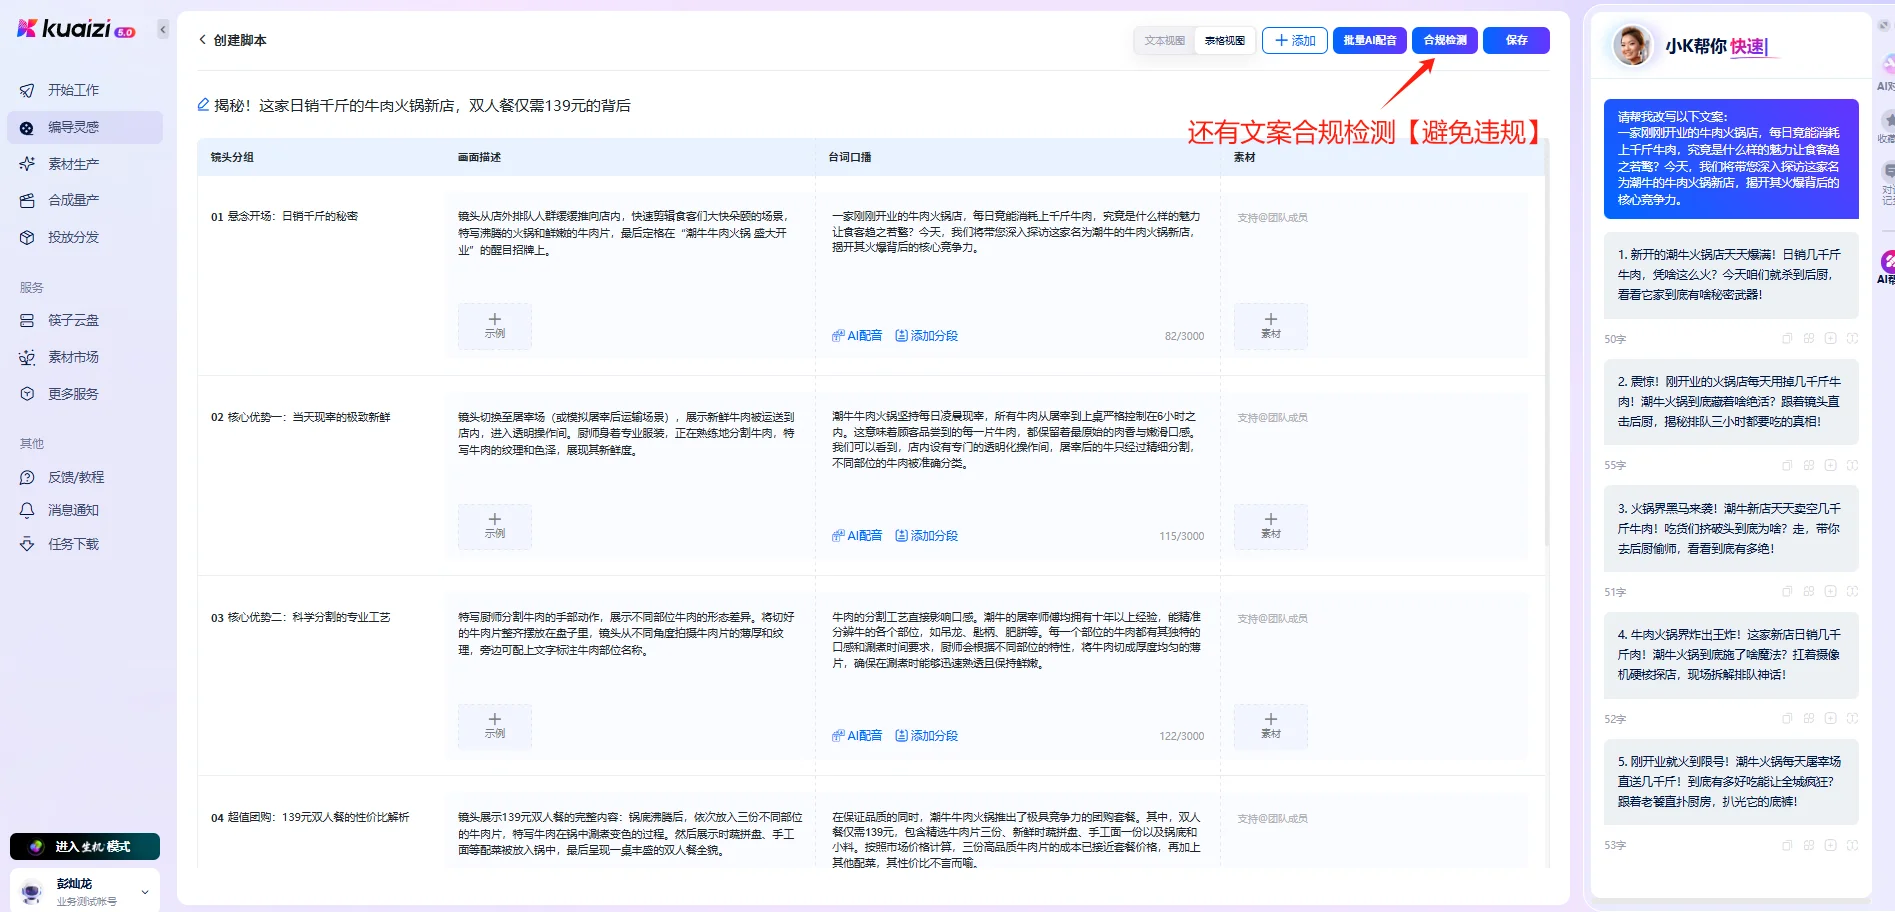This screenshot has width=1895, height=912.
Task: Click the expand icon under the 50字 suggestion
Action: pyautogui.click(x=1852, y=339)
